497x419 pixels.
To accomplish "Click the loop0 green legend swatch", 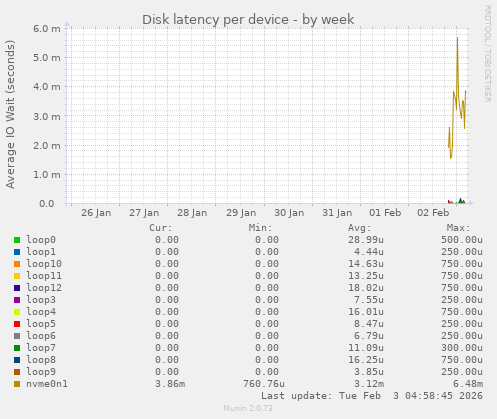I will coord(17,240).
